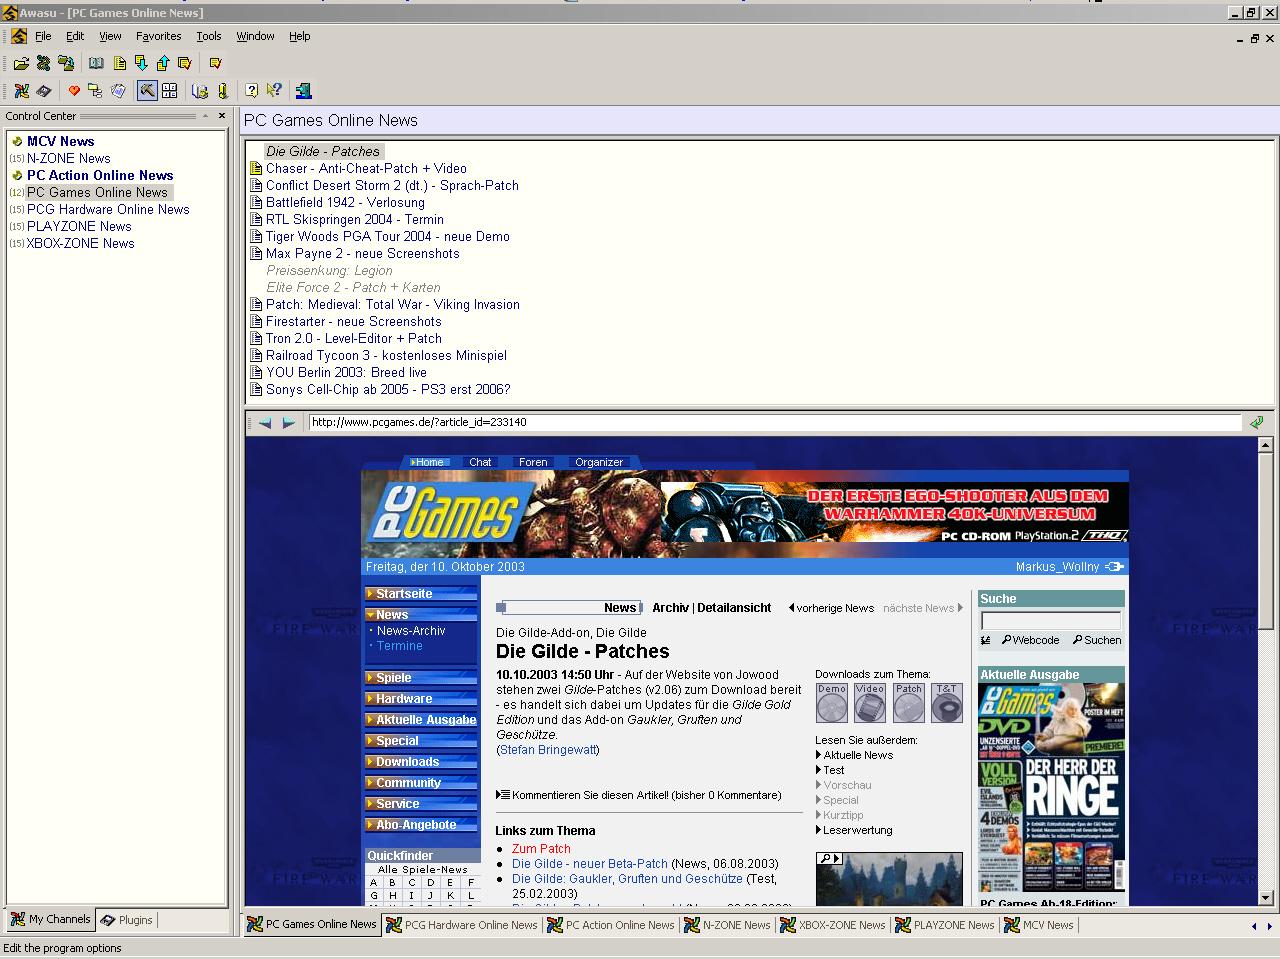Click the notes with cyan down arrow icon
The height and width of the screenshot is (959, 1280).
[141, 63]
